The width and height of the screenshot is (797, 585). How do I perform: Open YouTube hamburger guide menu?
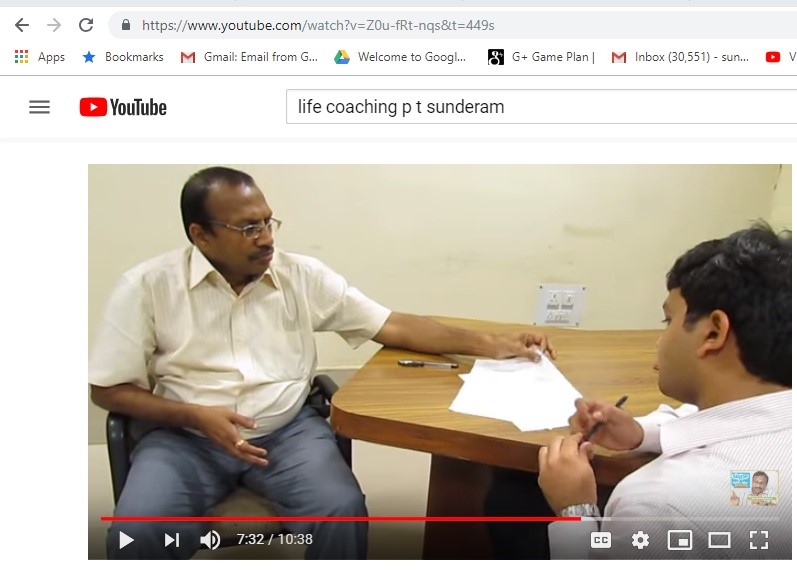coord(39,107)
